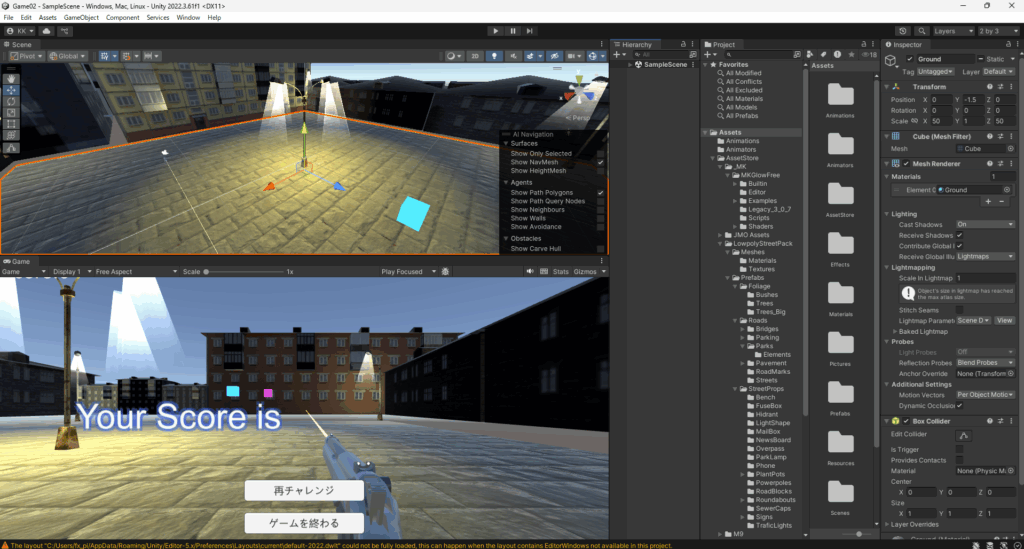Switch to the Inspector tab
Screen dimensions: 1024x549
(908, 45)
